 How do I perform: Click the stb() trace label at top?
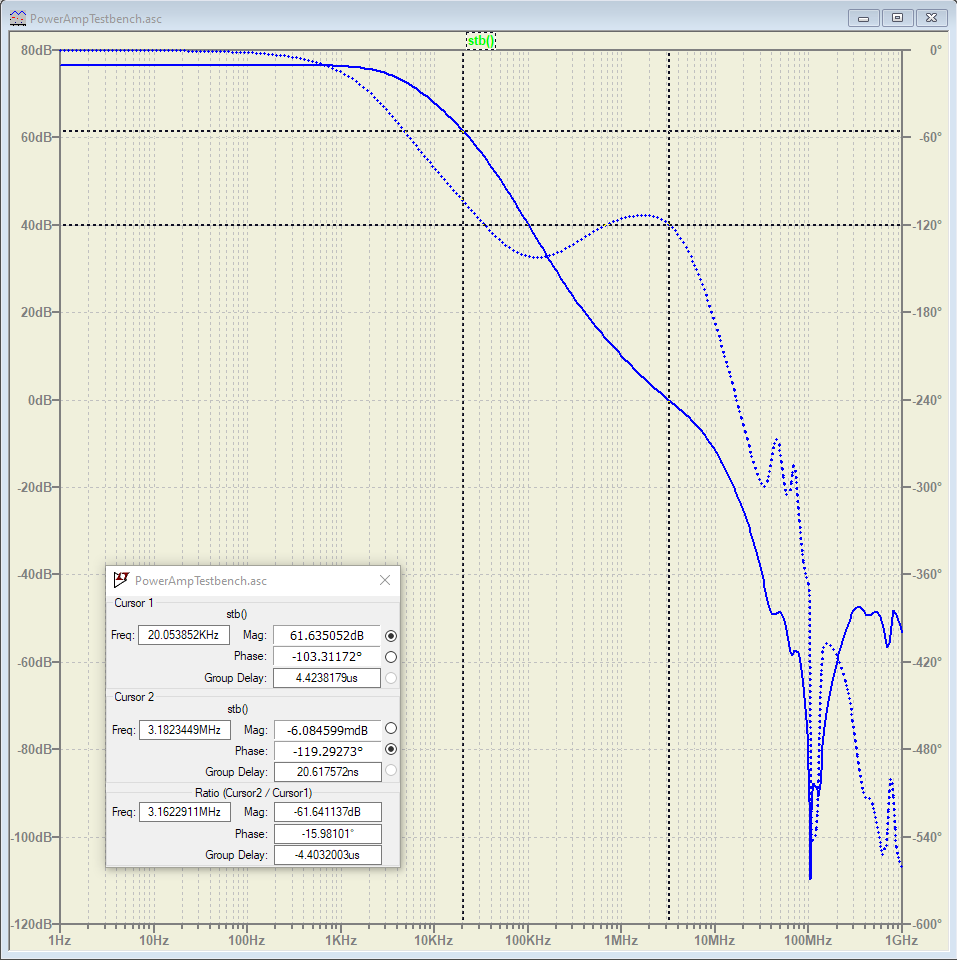point(481,41)
